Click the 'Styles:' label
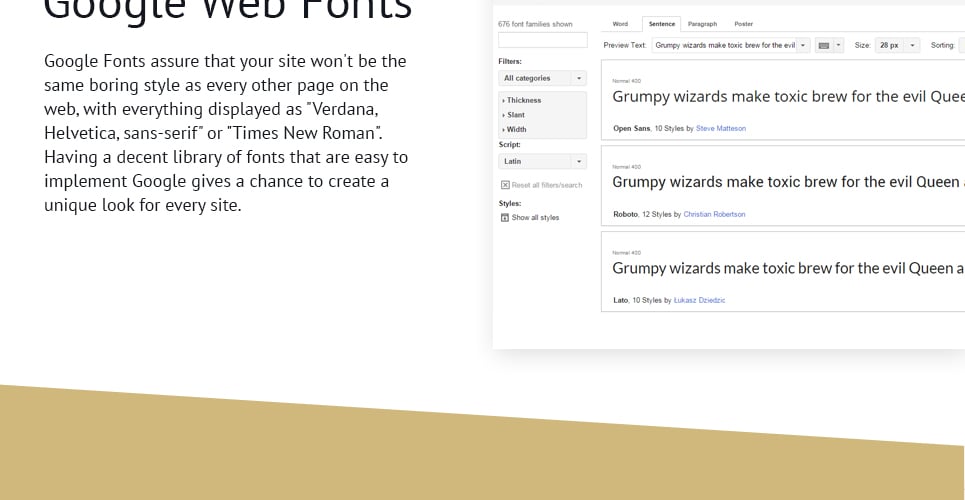965x500 pixels. click(x=510, y=203)
